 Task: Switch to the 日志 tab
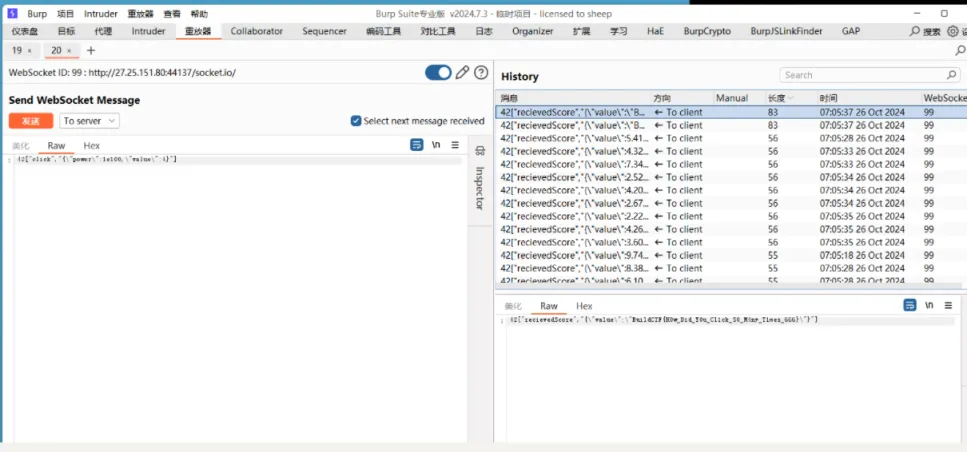click(x=484, y=31)
